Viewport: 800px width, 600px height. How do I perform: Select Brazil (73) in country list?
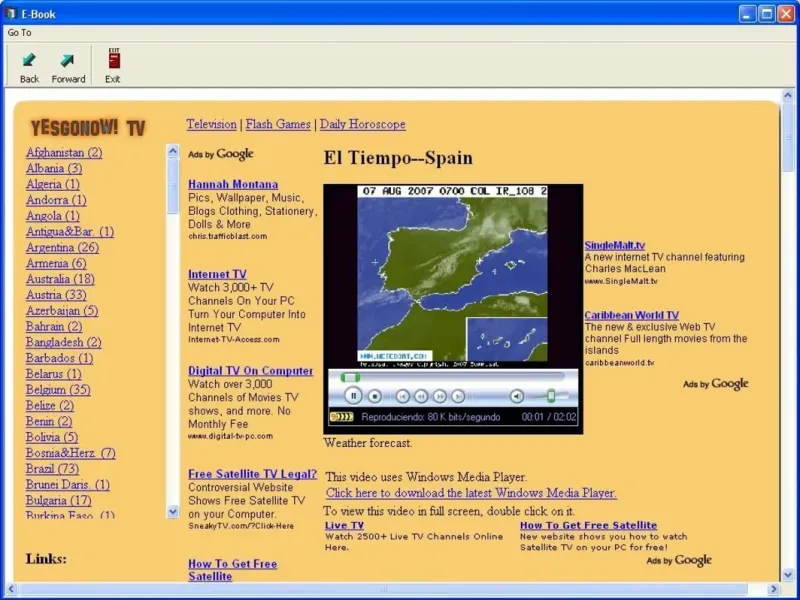click(x=53, y=469)
